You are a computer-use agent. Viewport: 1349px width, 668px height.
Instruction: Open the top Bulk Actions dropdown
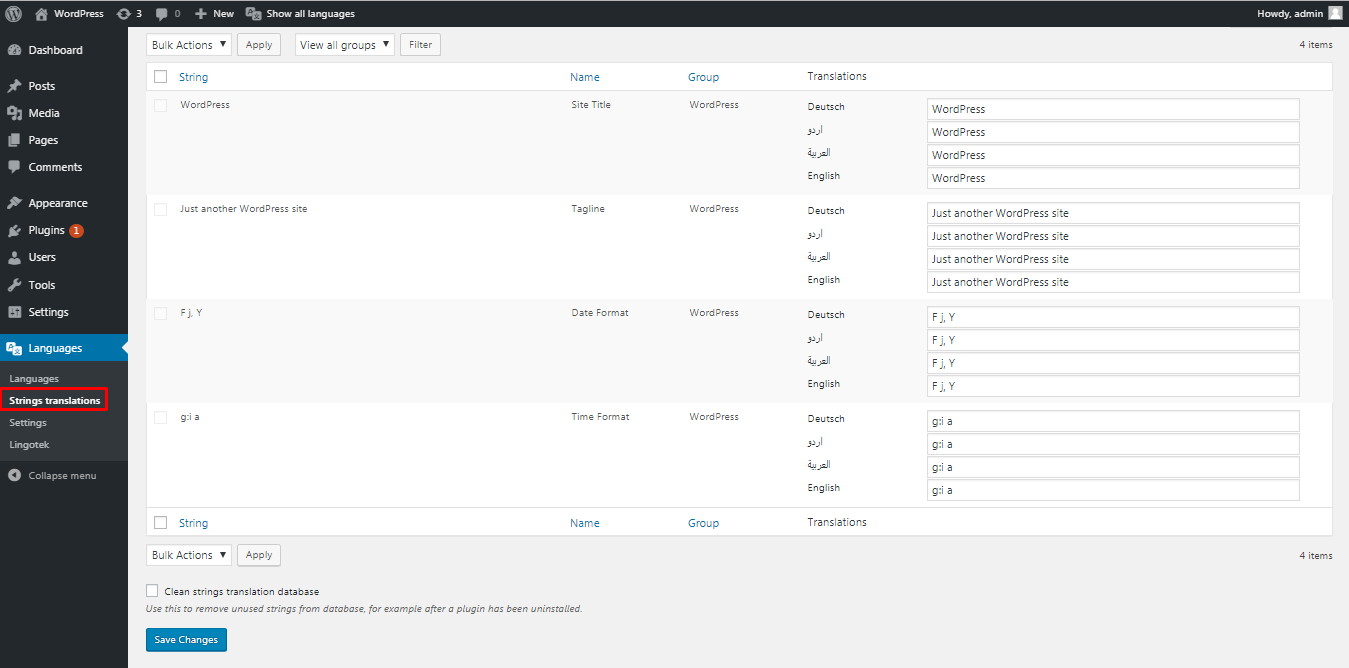(x=189, y=45)
